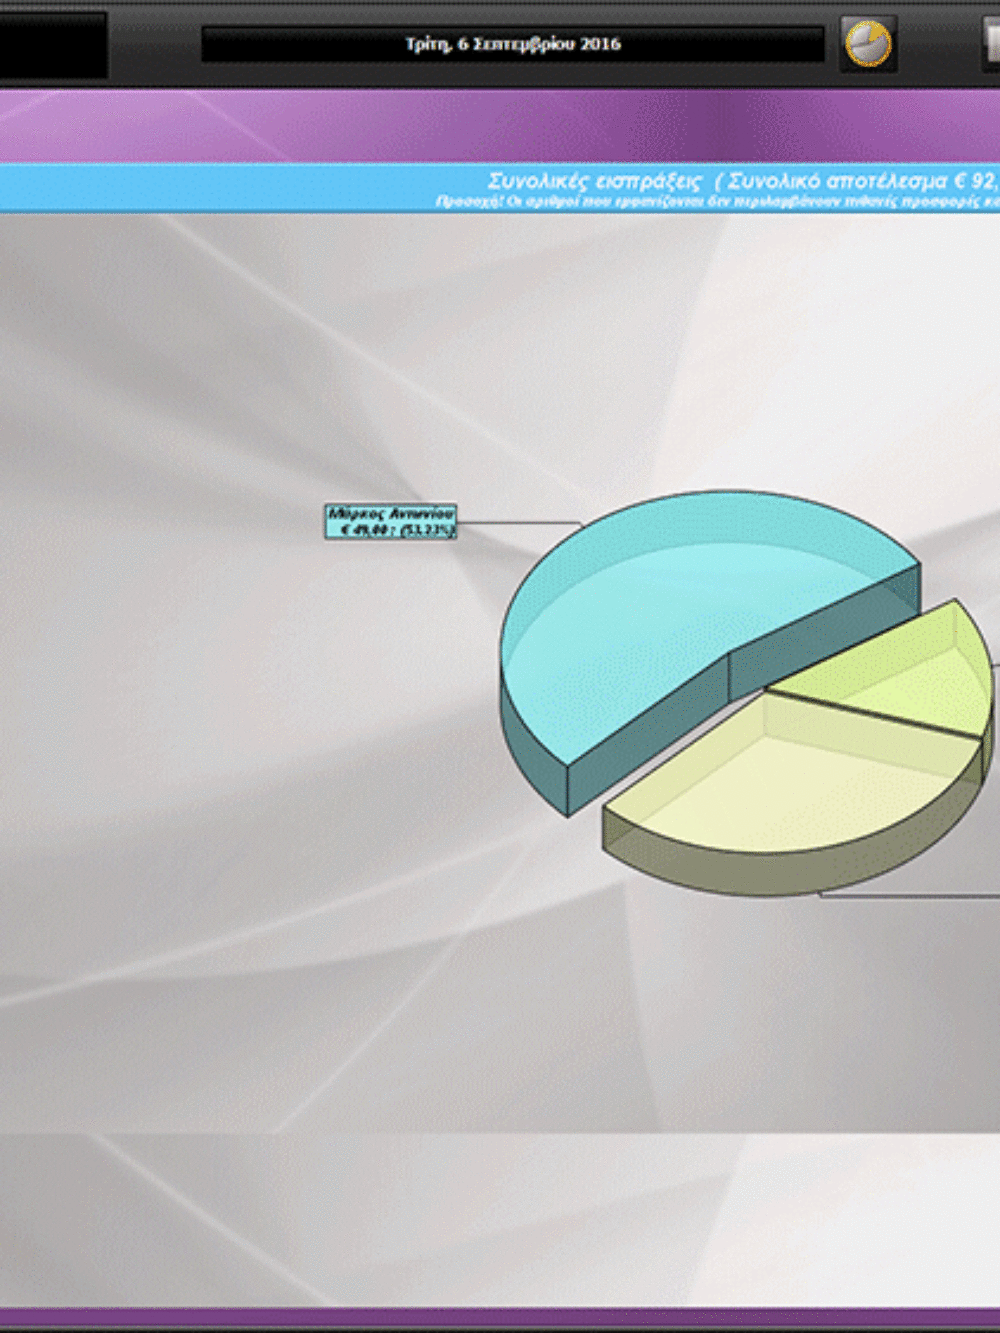Select the cyan pie slice top surface

(x=690, y=600)
